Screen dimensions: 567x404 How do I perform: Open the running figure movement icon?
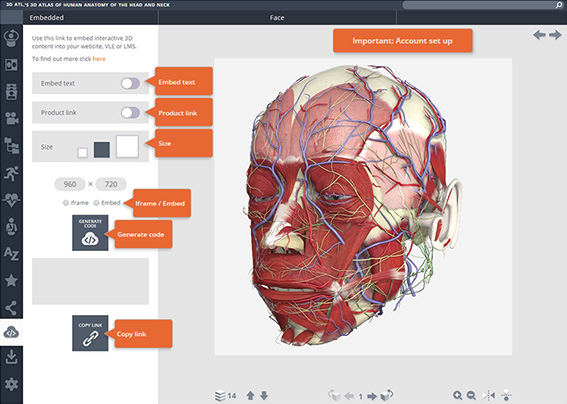(x=11, y=173)
